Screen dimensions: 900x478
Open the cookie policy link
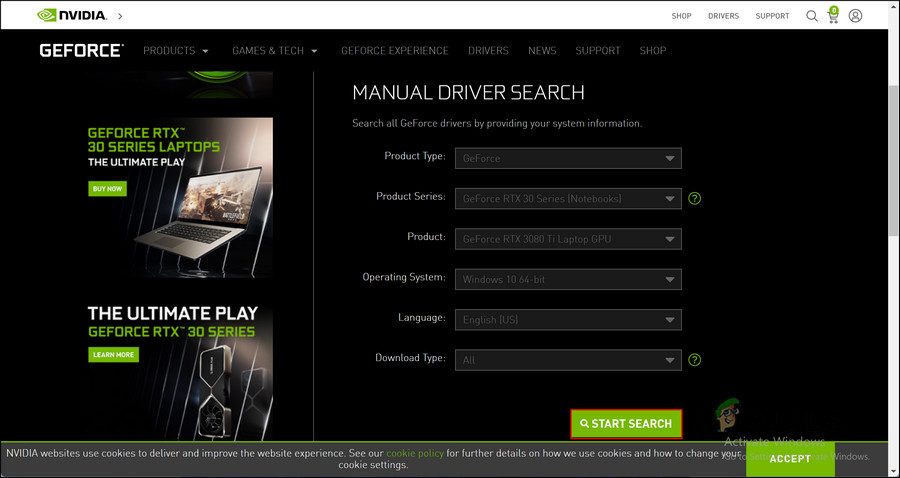415,453
